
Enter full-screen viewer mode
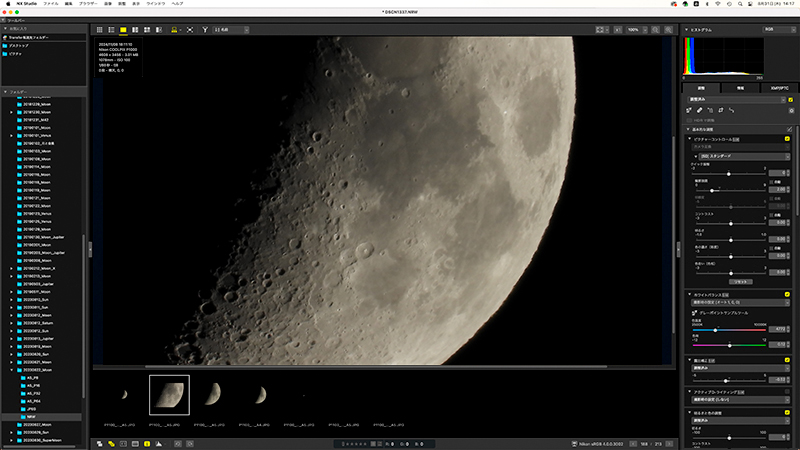[x=190, y=30]
